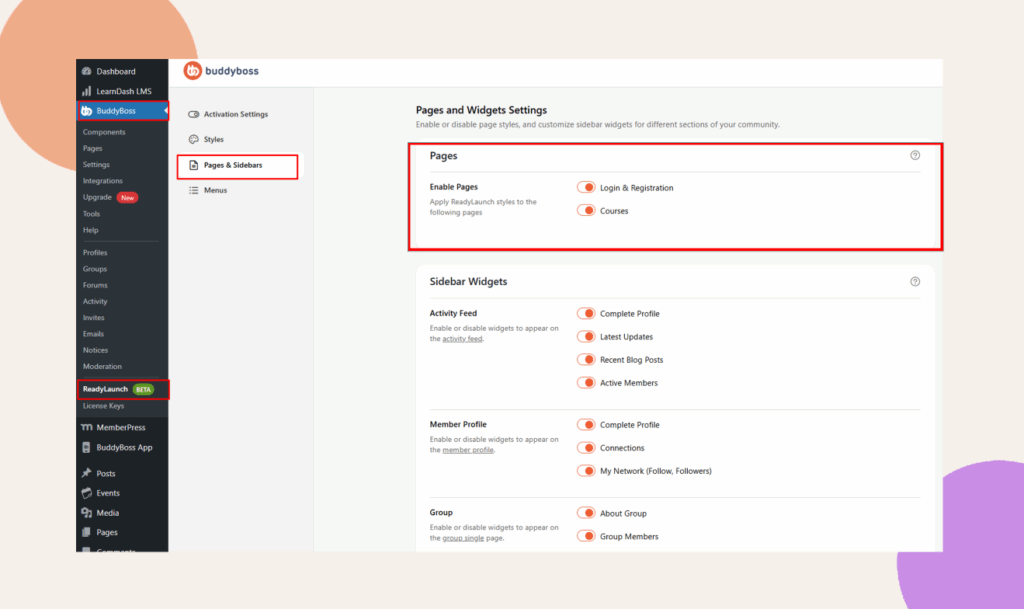Turn off the Latest Updates widget
The width and height of the screenshot is (1024, 609).
click(x=586, y=337)
